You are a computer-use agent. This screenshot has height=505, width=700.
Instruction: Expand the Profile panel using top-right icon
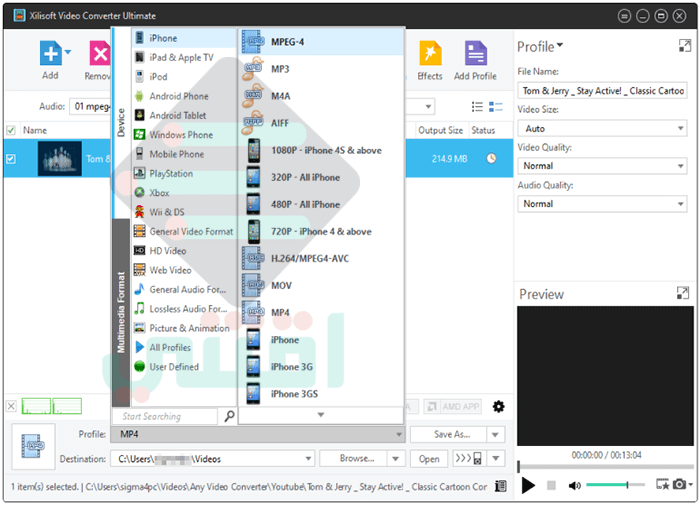coord(684,46)
